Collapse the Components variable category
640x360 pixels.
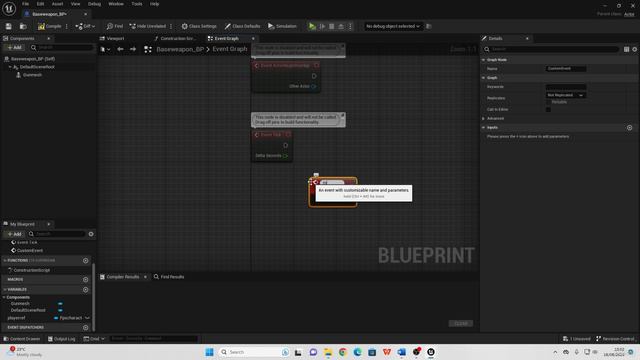(x=4, y=297)
